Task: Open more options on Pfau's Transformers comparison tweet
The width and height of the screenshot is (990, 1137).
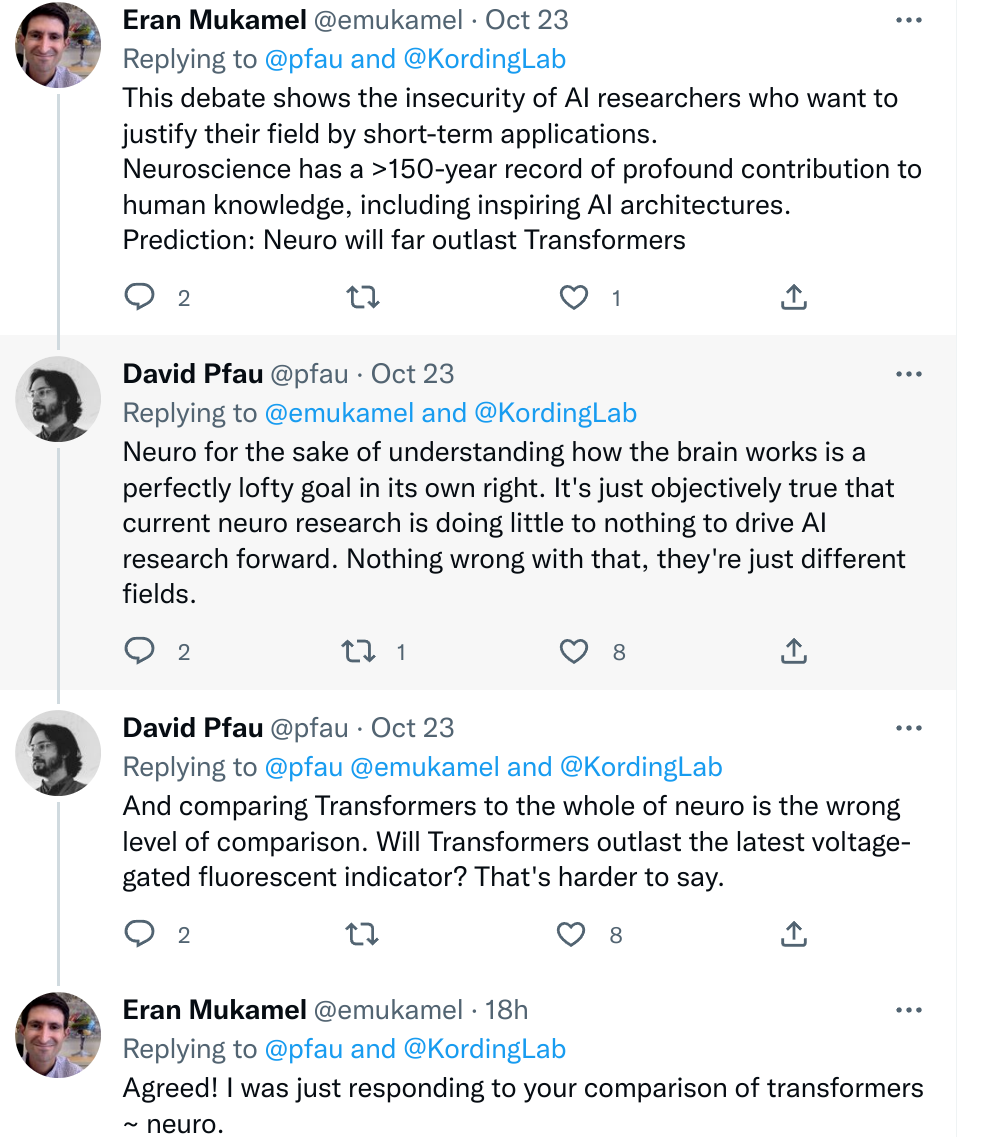Action: [908, 729]
